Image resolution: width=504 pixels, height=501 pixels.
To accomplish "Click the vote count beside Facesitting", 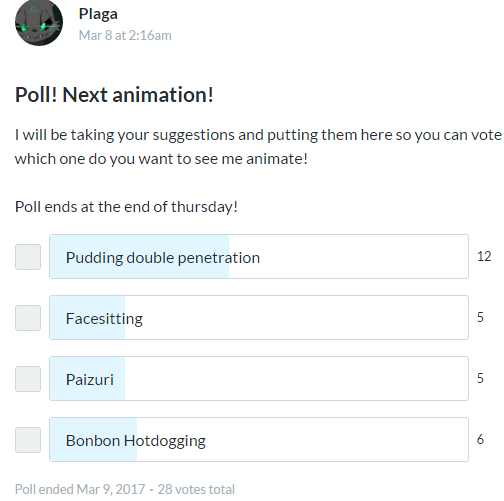I will [x=480, y=317].
